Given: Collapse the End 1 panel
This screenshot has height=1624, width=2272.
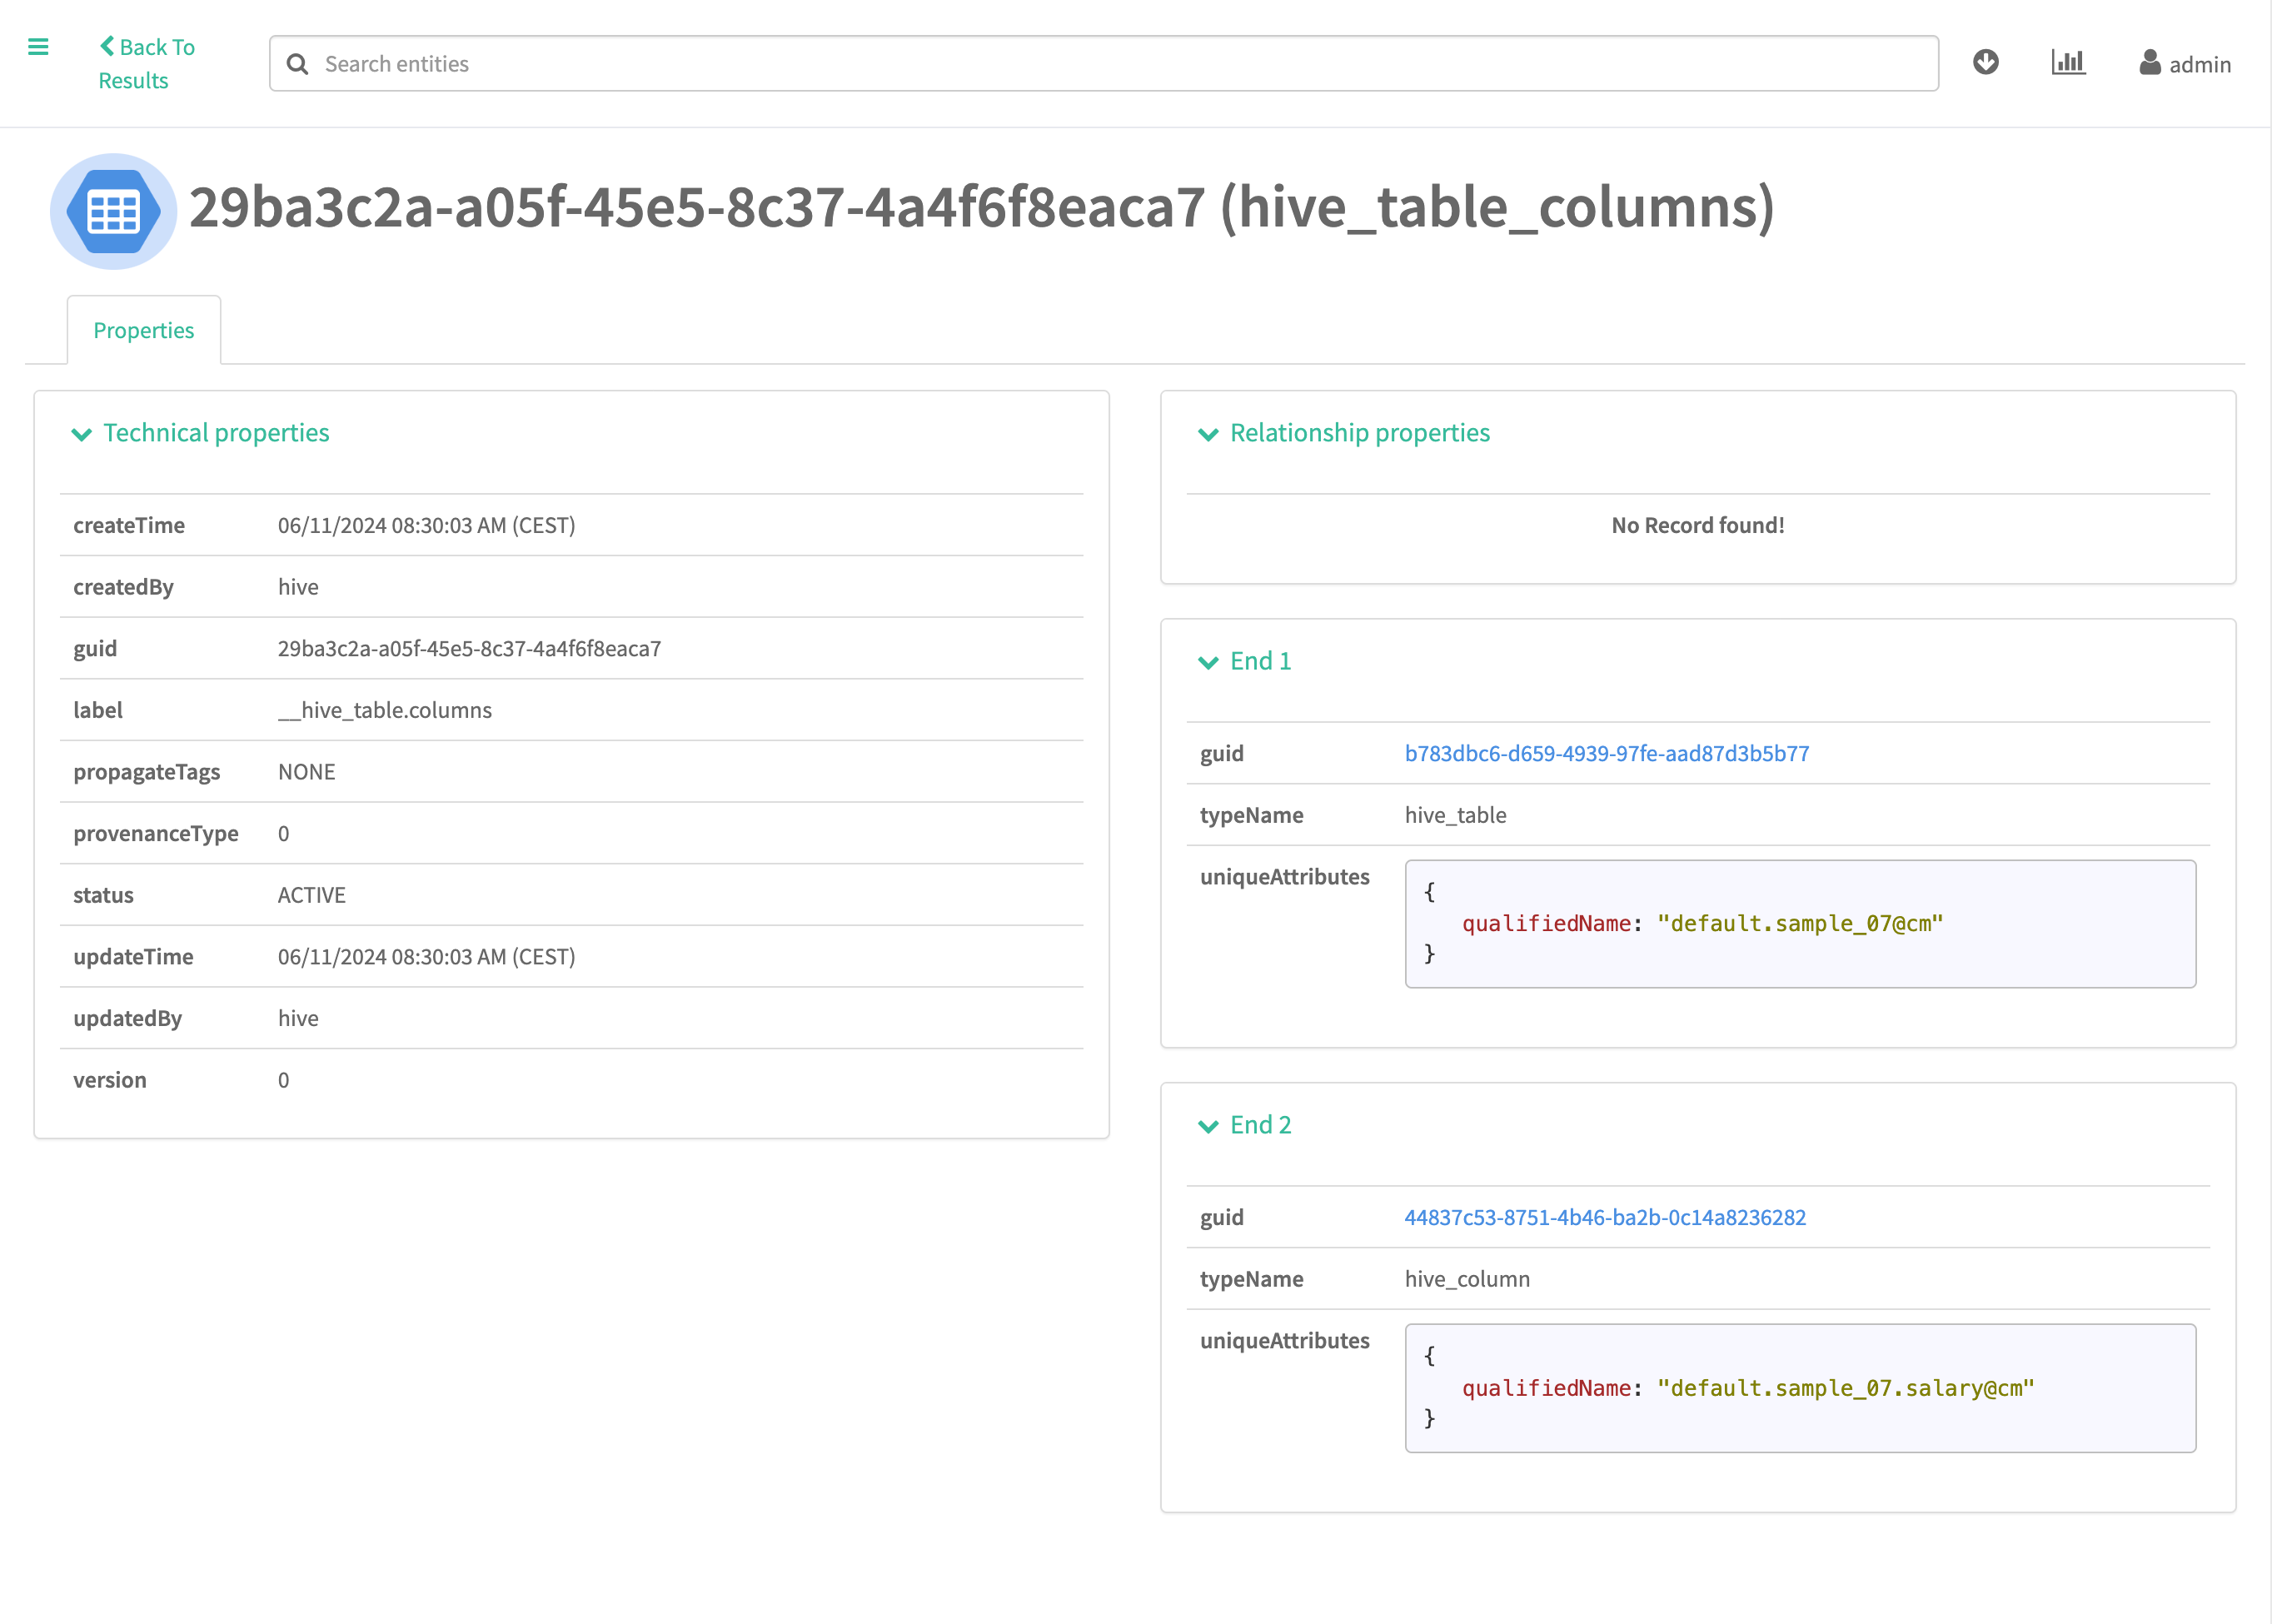Looking at the screenshot, I should pyautogui.click(x=1208, y=662).
